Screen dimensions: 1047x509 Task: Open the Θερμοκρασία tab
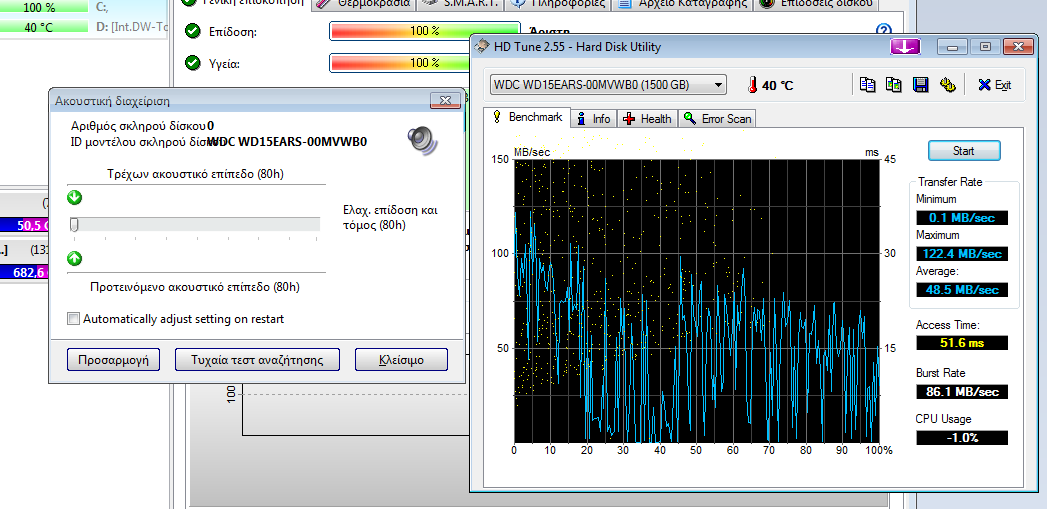364,3
